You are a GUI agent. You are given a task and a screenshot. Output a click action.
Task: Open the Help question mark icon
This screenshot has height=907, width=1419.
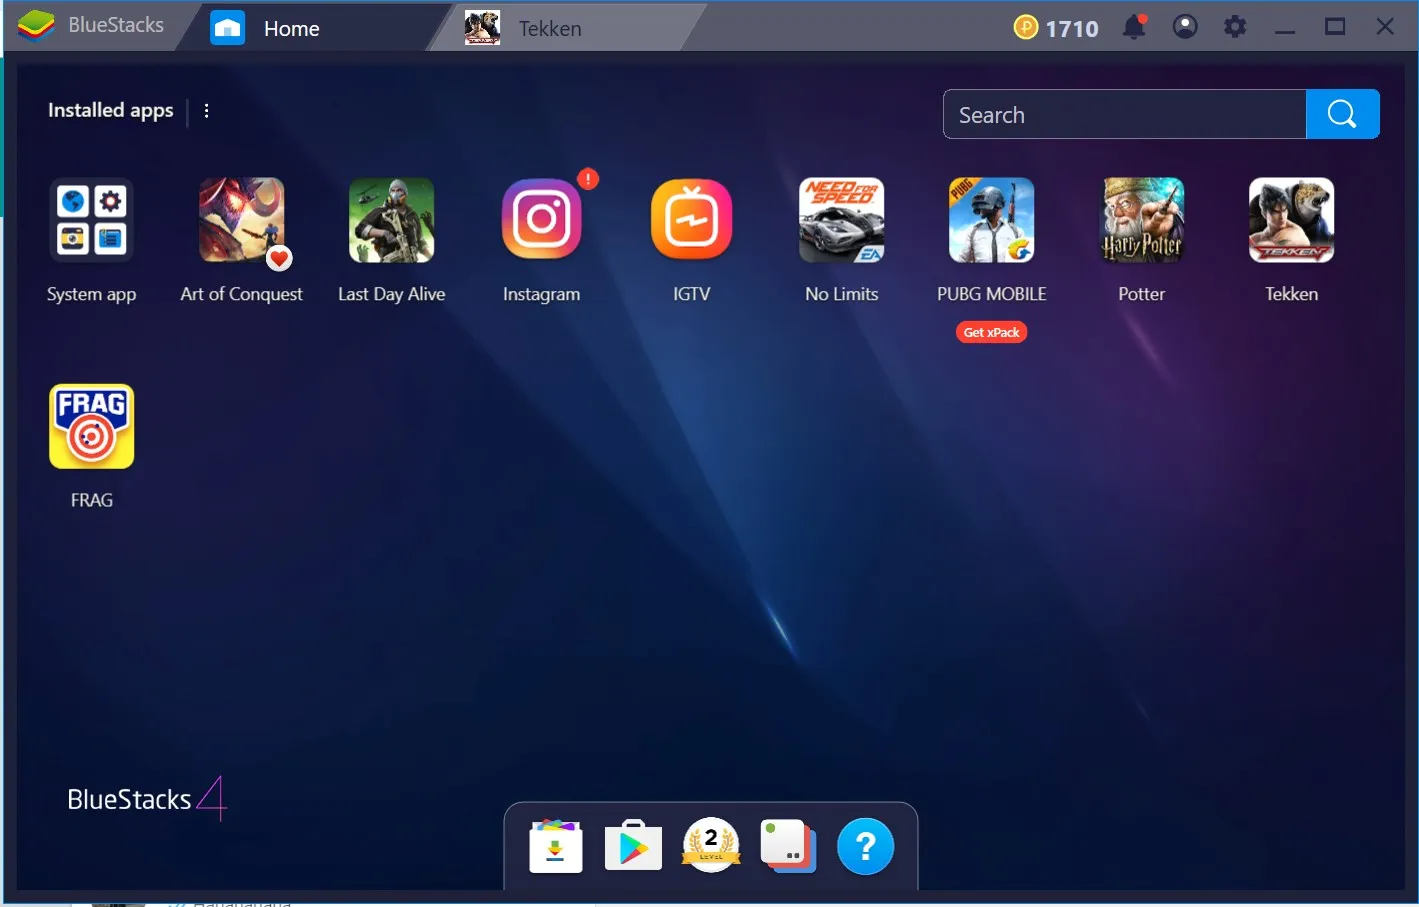pyautogui.click(x=865, y=846)
